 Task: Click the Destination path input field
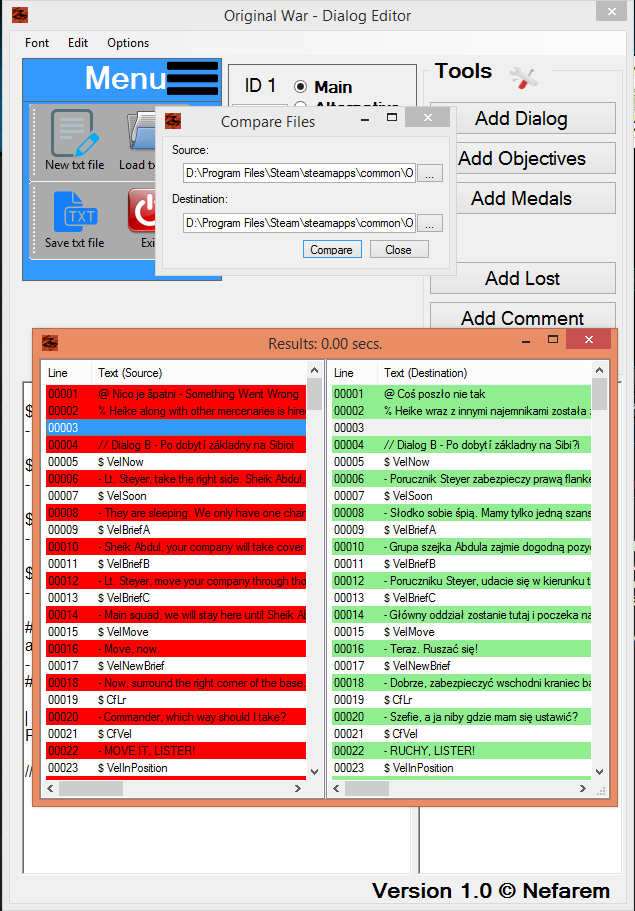point(299,223)
